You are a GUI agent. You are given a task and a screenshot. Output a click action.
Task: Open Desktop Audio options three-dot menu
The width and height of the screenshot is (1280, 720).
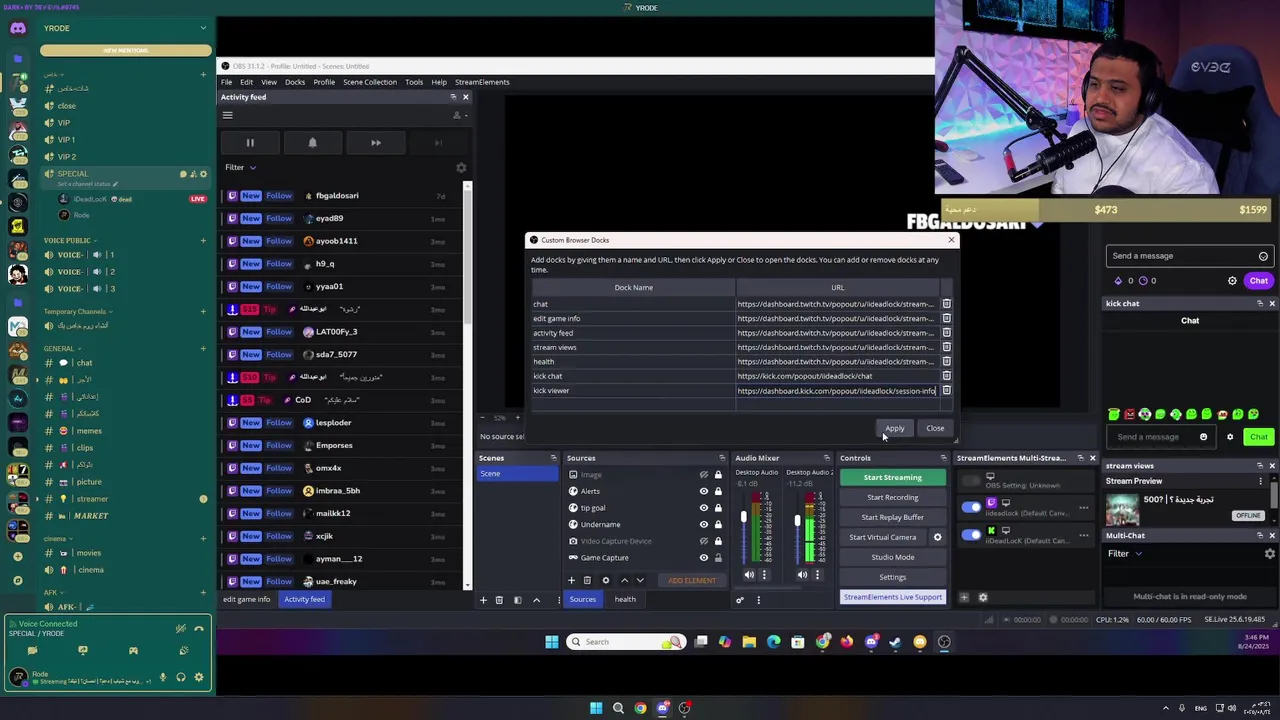764,575
